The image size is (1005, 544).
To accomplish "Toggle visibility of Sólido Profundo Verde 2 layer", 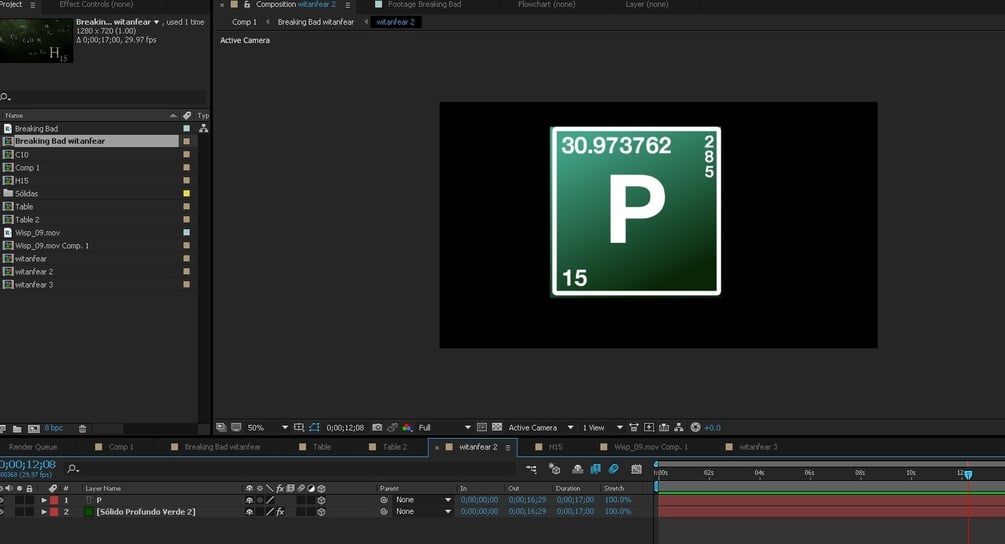I will (3, 512).
